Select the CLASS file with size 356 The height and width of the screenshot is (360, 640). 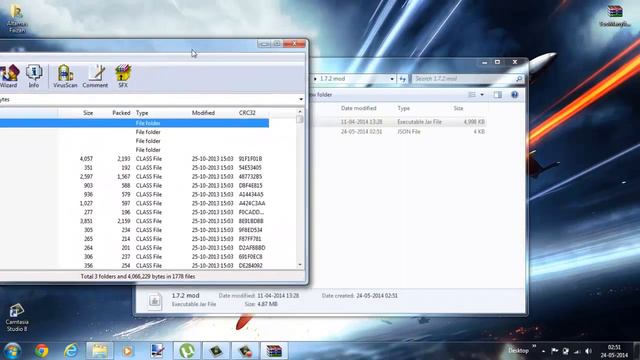(x=134, y=266)
